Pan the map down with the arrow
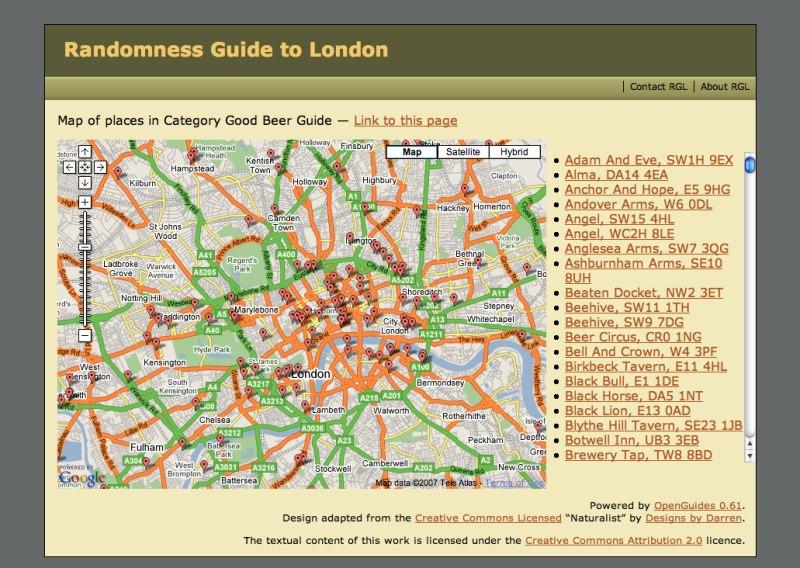Screen dimensions: 800x568 pos(85,182)
